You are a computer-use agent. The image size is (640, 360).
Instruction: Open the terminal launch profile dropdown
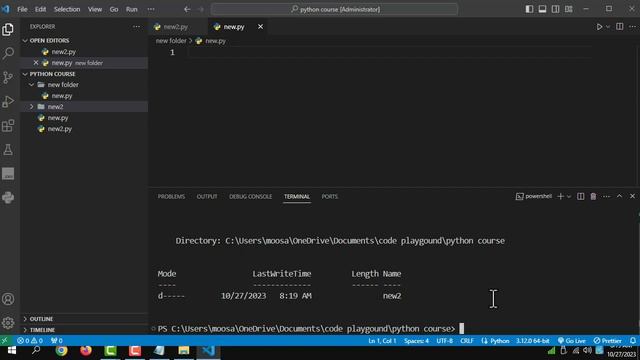click(x=569, y=196)
